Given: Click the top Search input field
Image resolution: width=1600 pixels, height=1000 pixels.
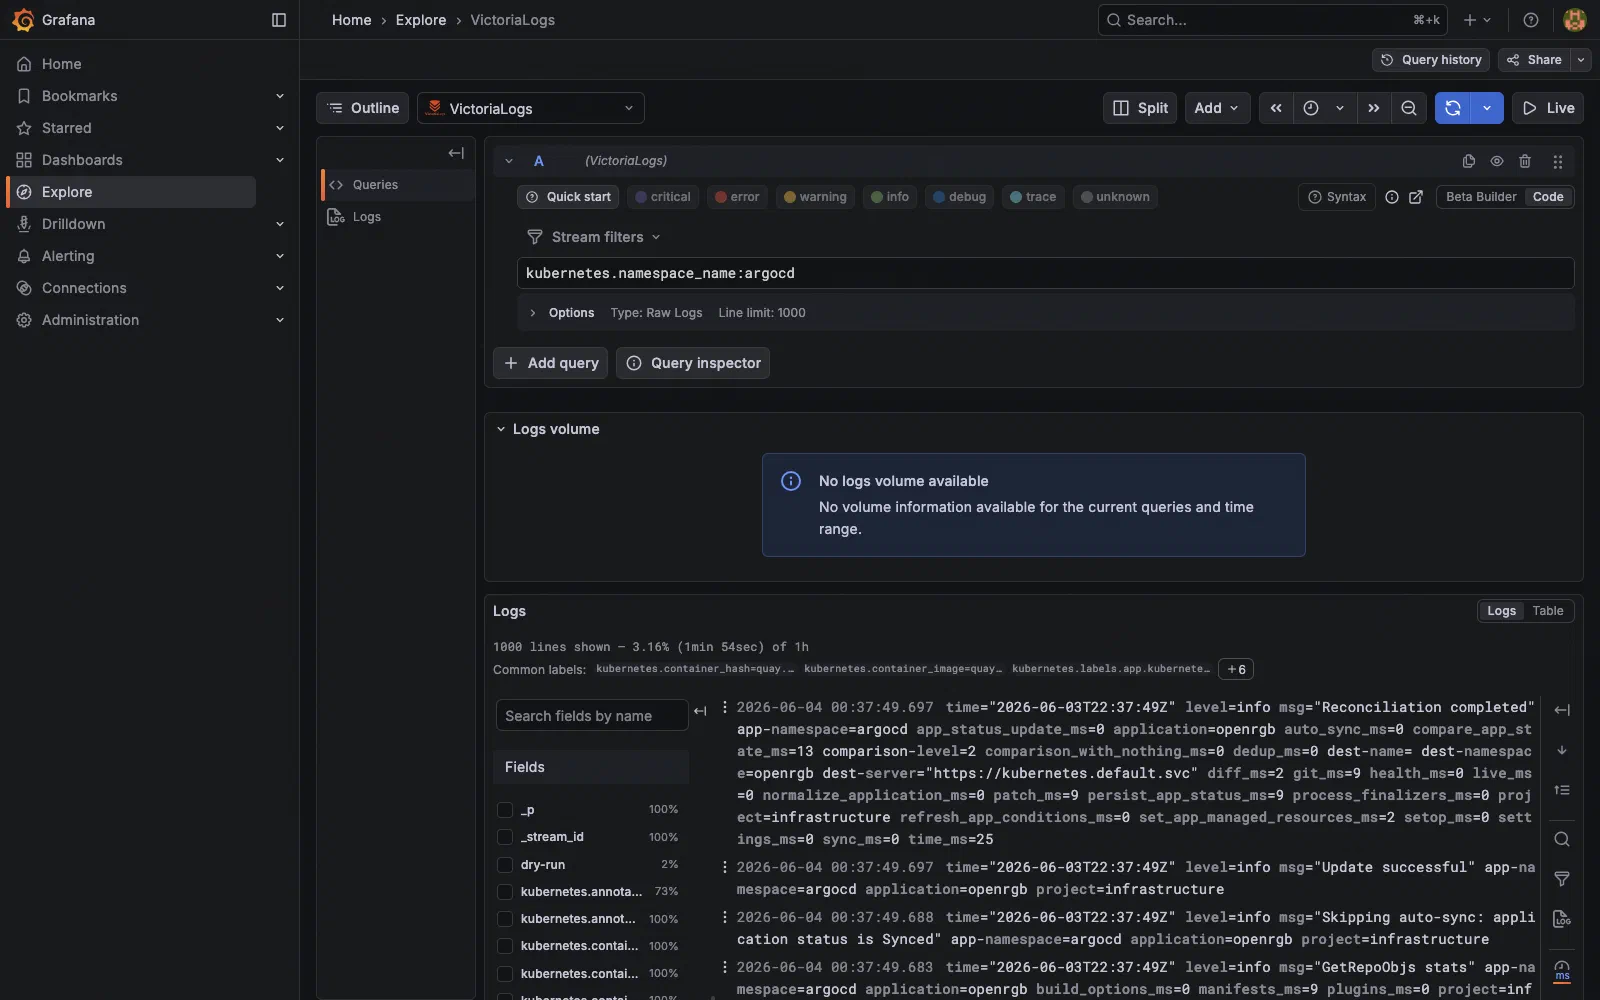Looking at the screenshot, I should [1272, 20].
